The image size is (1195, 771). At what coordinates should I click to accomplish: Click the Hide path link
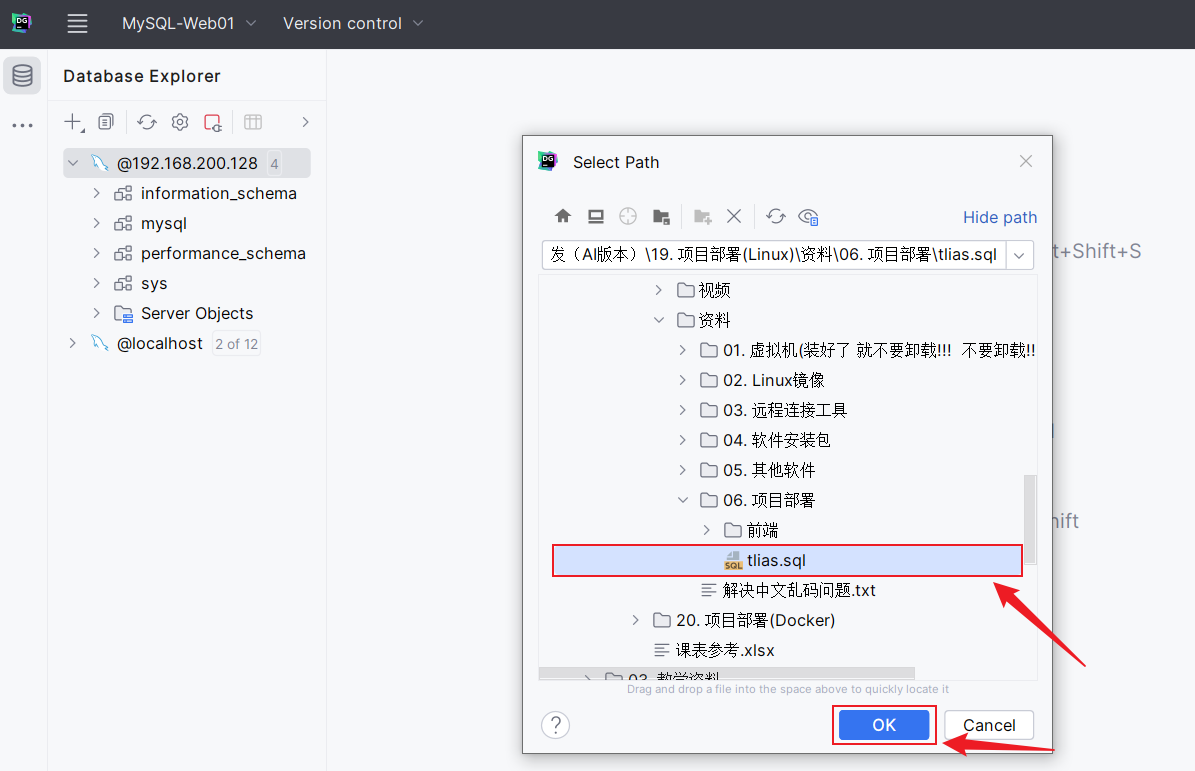point(999,217)
